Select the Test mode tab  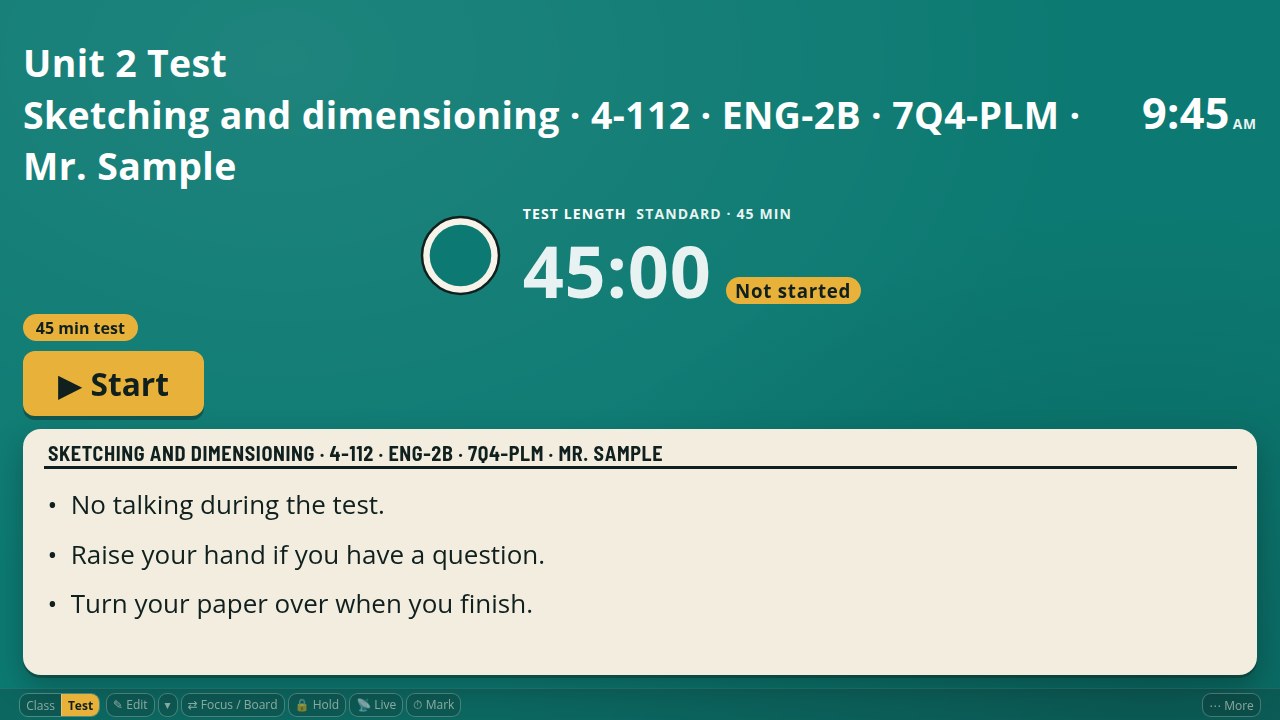(81, 705)
